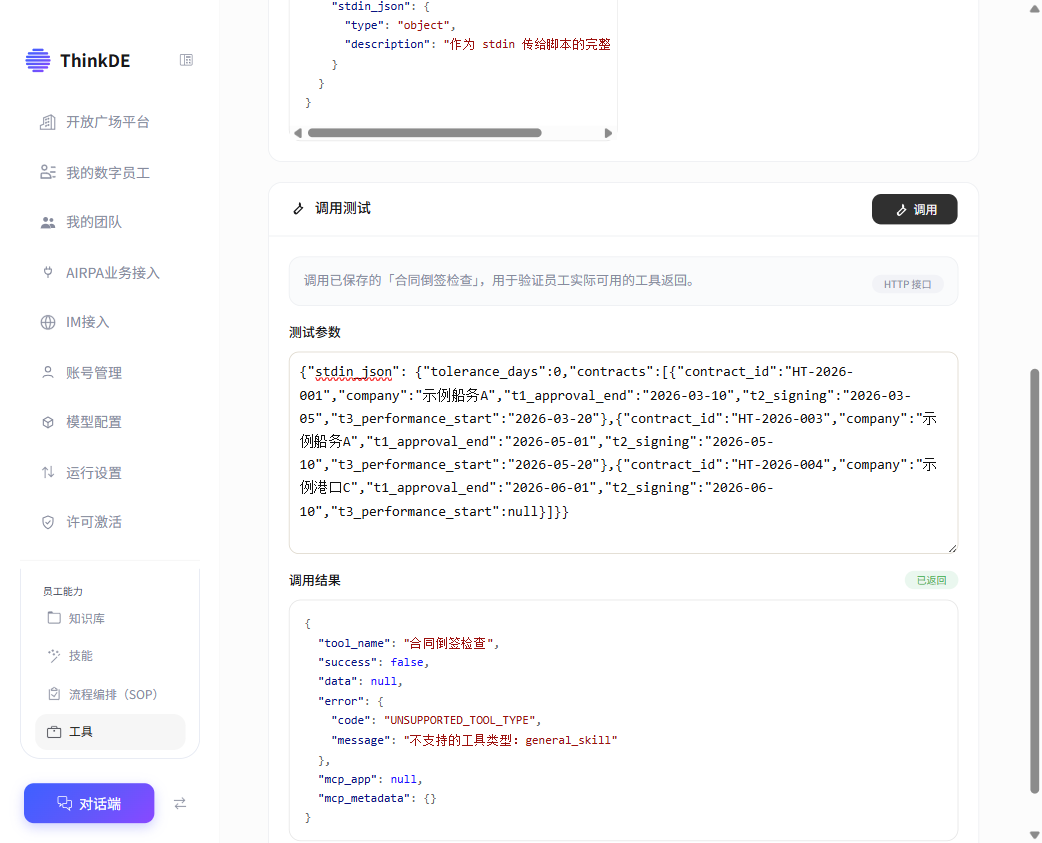1042x843 pixels.
Task: Click the "success": false line
Action: pyautogui.click(x=373, y=662)
